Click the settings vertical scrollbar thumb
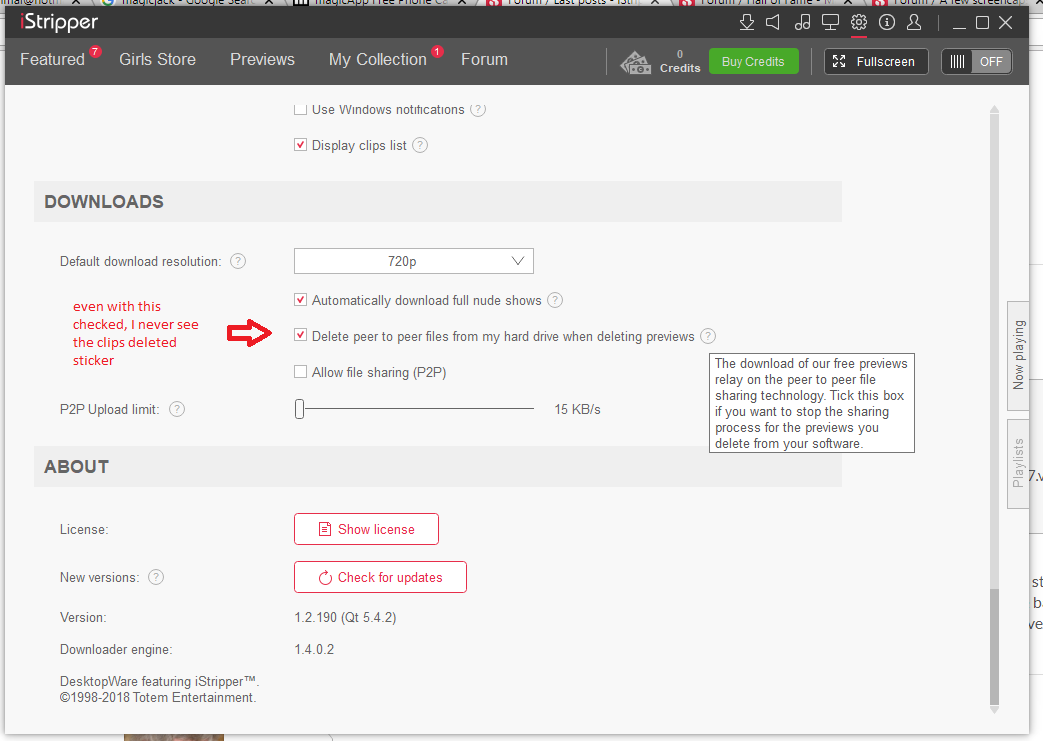The image size is (1043, 741). click(x=994, y=646)
